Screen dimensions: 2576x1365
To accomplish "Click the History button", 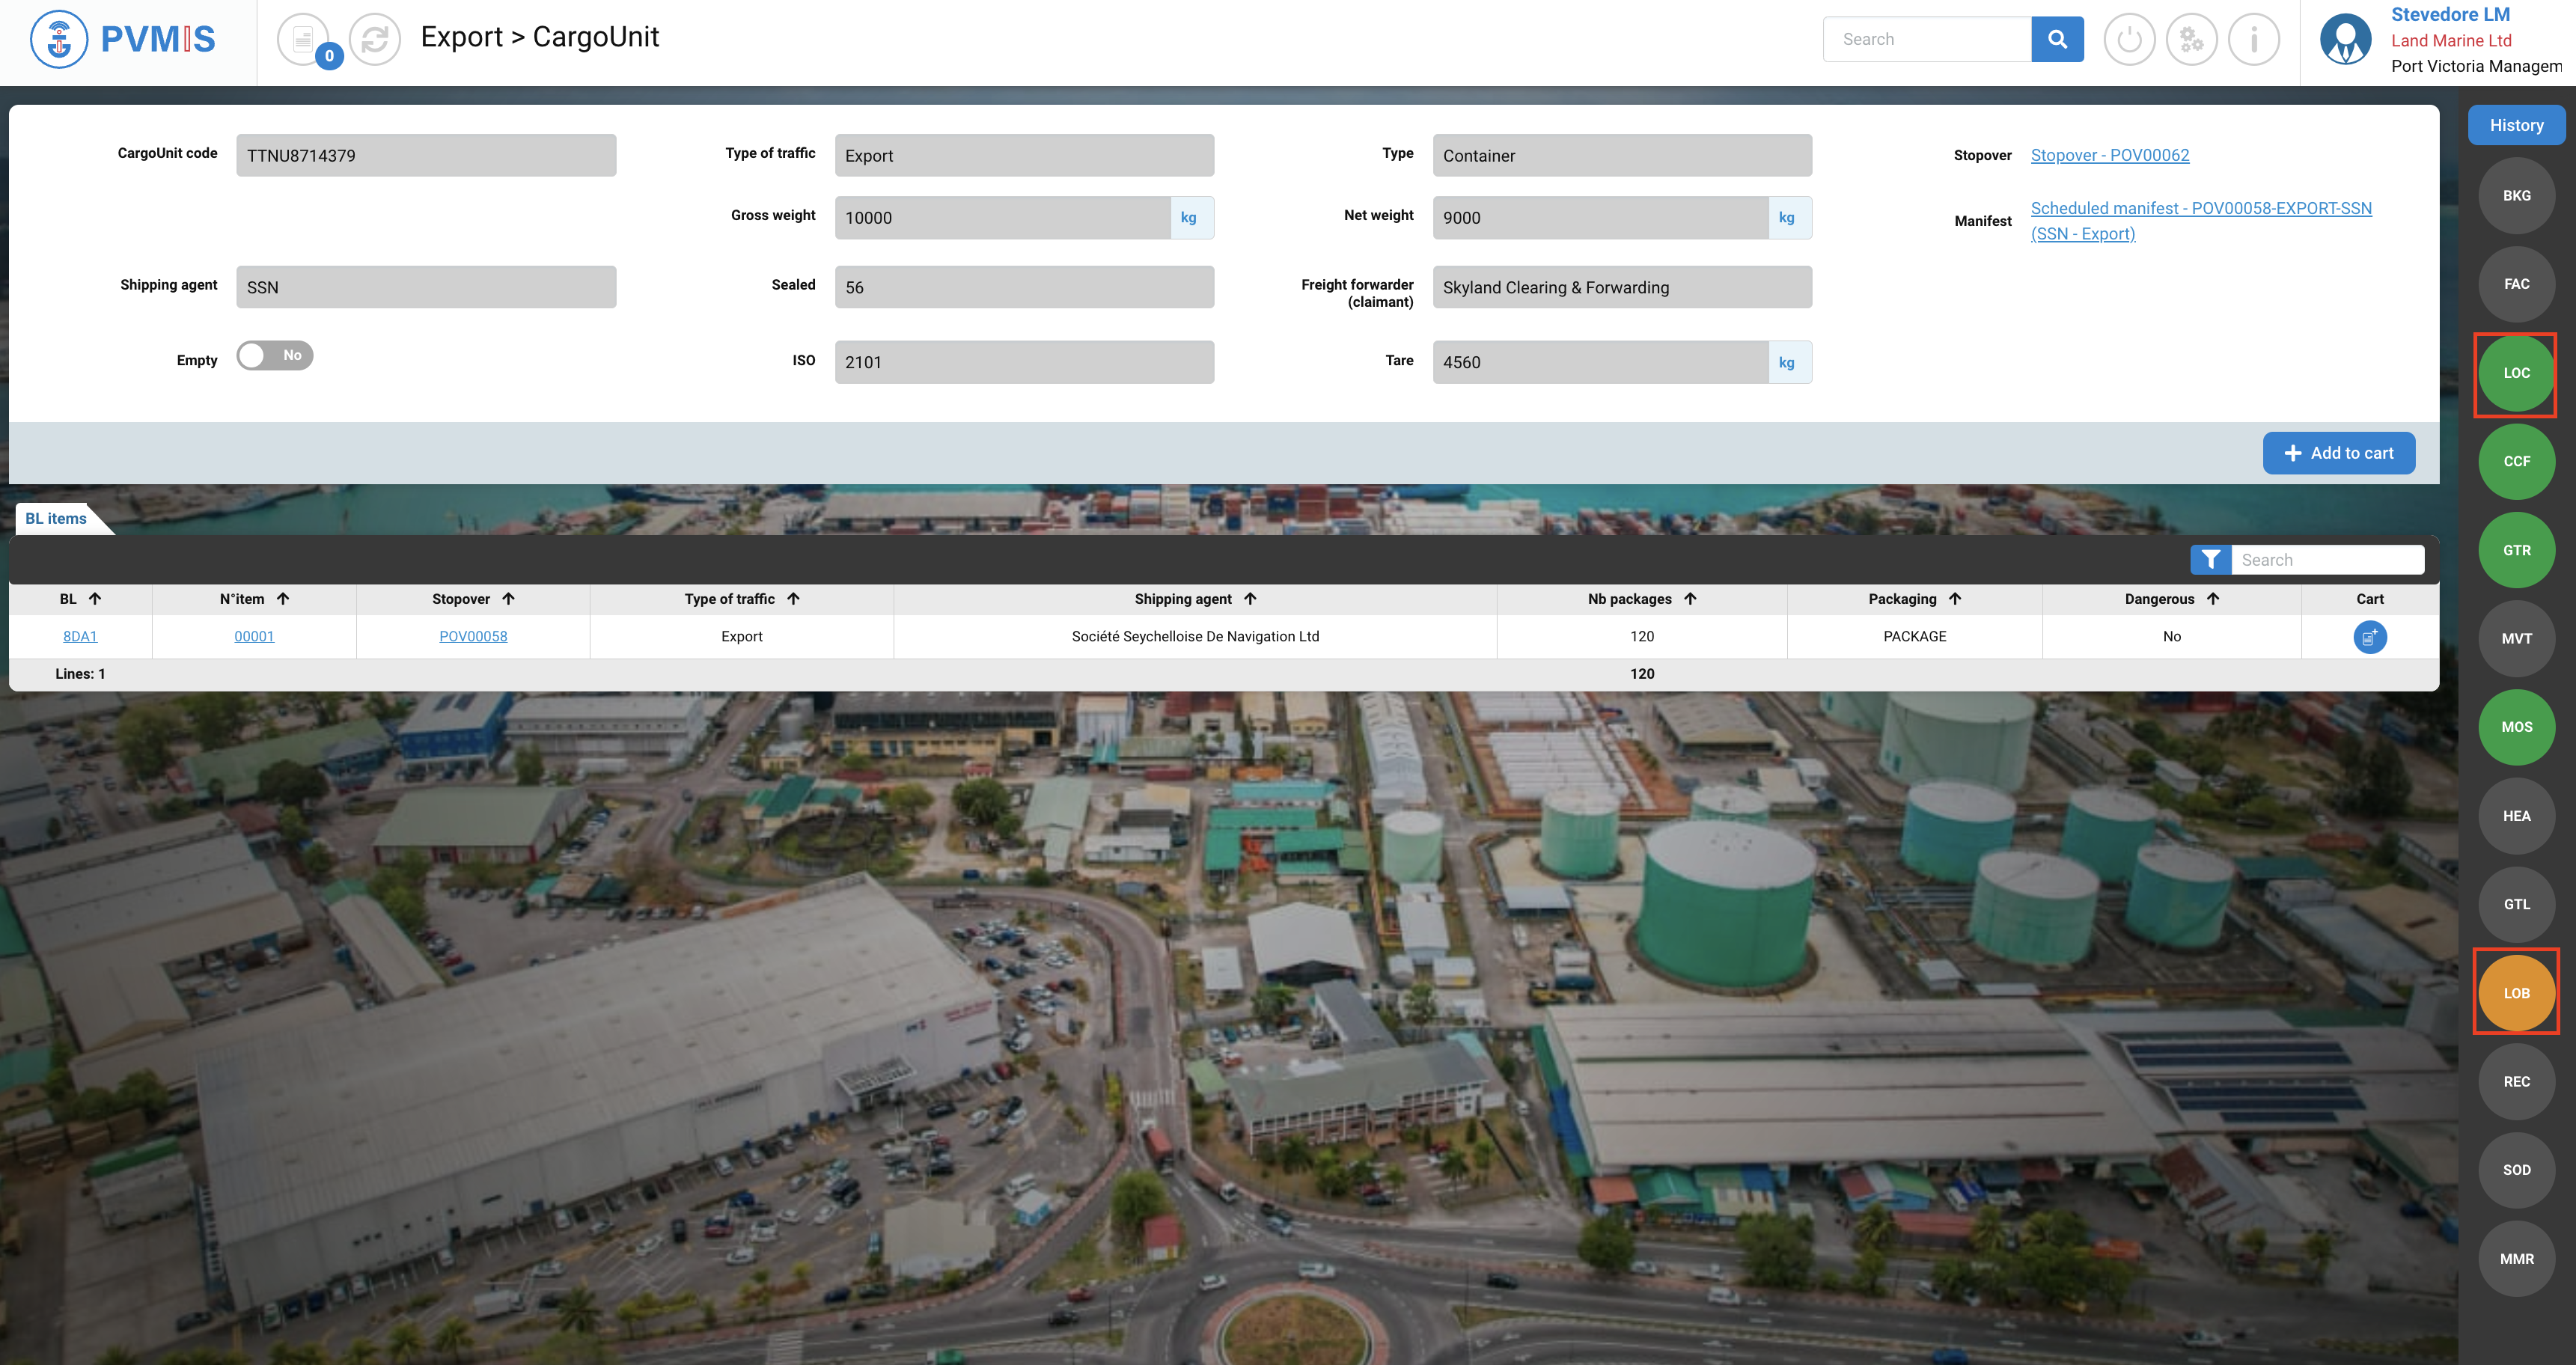I will [2516, 125].
